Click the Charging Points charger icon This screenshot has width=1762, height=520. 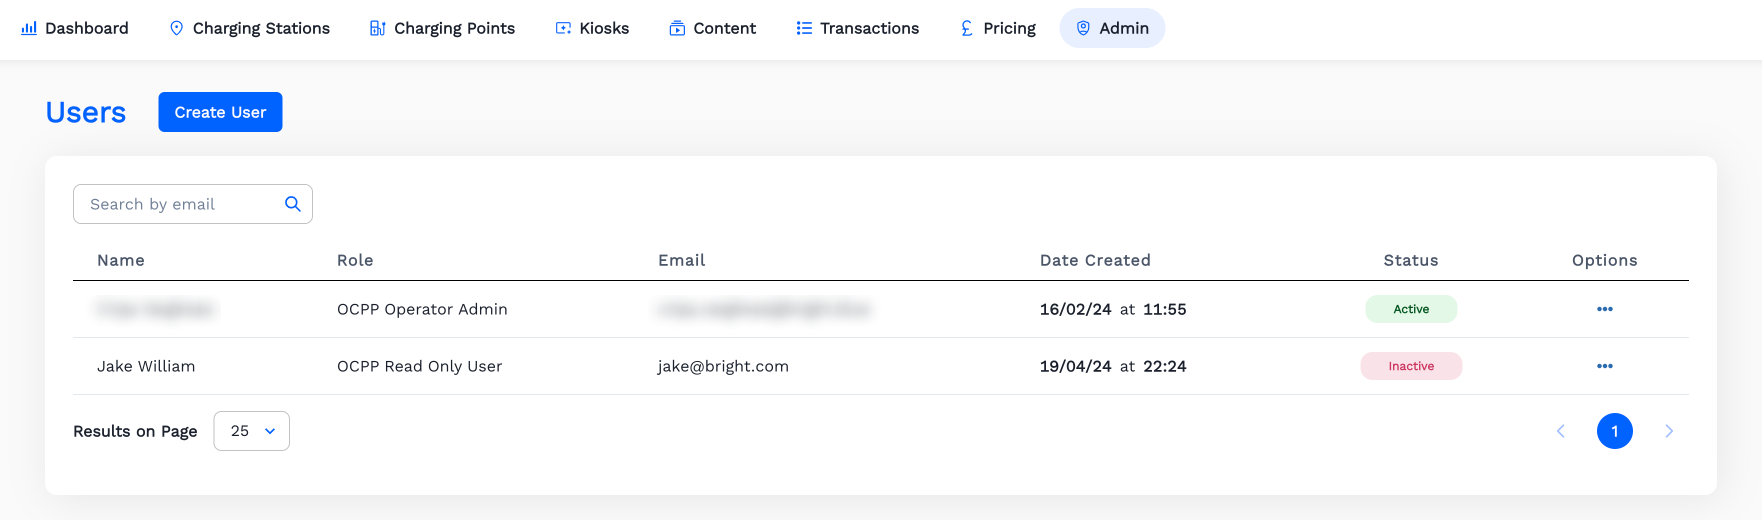pyautogui.click(x=377, y=28)
